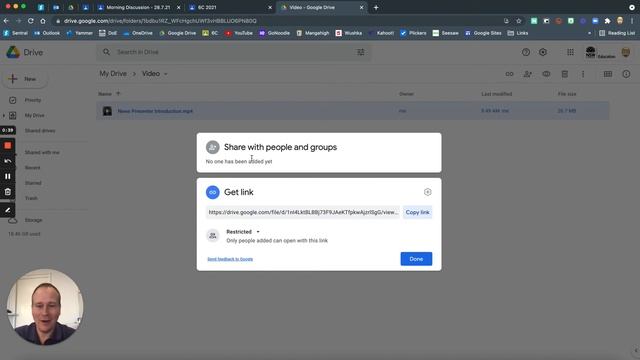Screen dimensions: 640x360
Task: Select the recorder pen draw tool
Action: click(8, 210)
